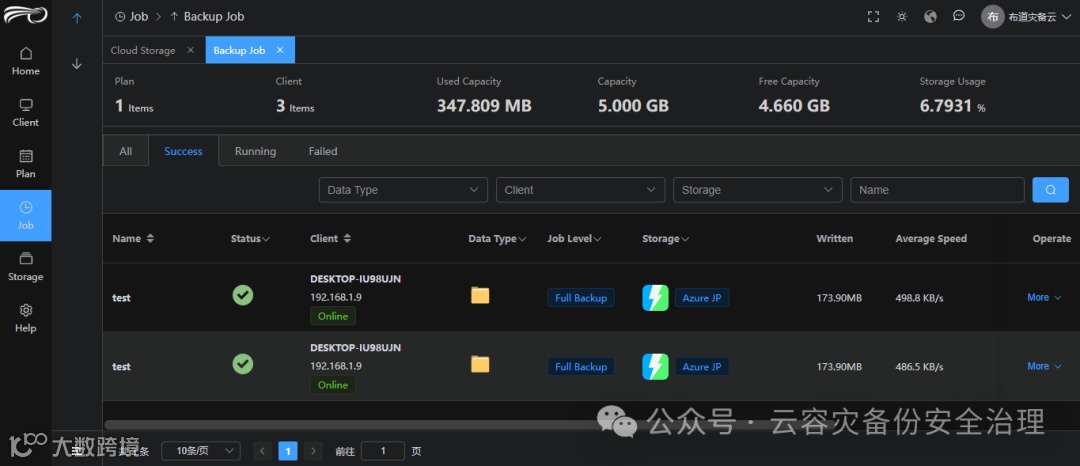1080x466 pixels.
Task: Open the Home section in sidebar
Action: click(25, 61)
